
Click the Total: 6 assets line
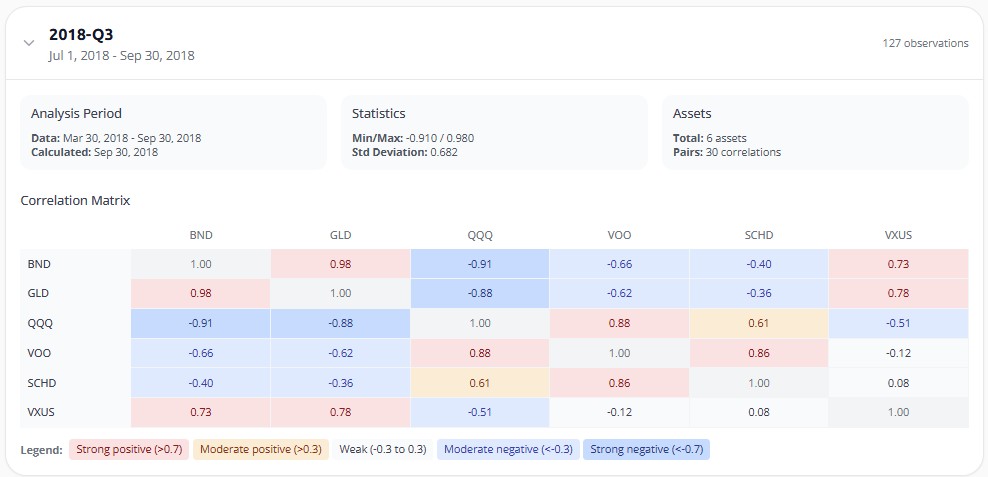(x=709, y=138)
